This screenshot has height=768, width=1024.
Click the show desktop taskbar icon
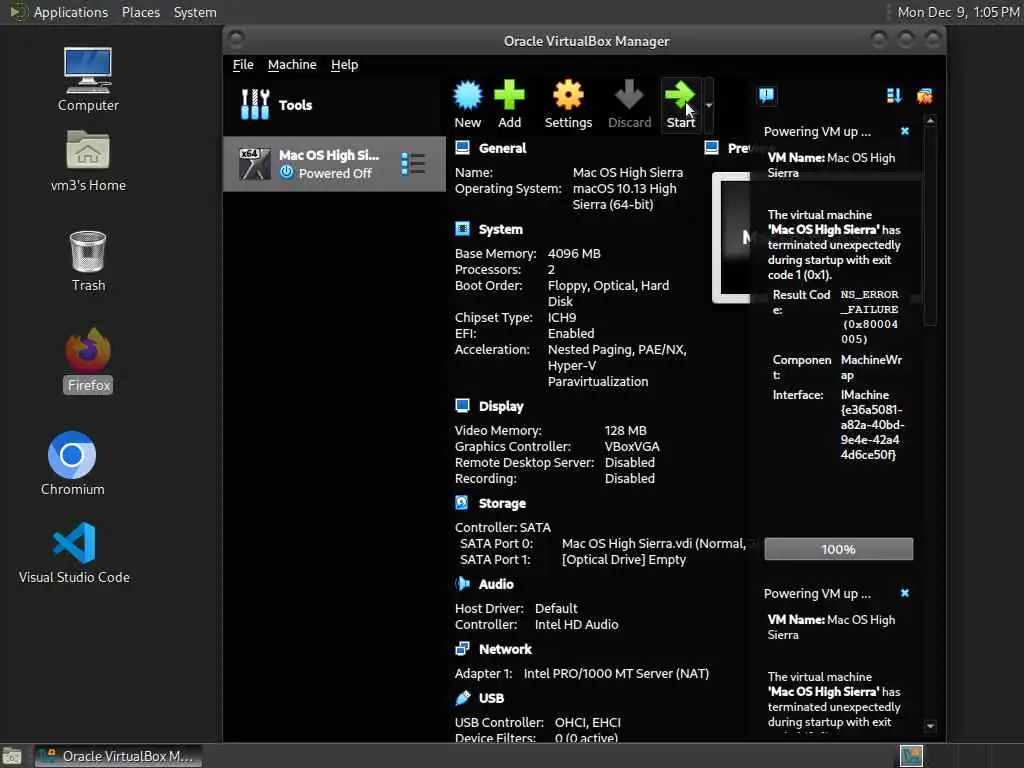pos(12,756)
